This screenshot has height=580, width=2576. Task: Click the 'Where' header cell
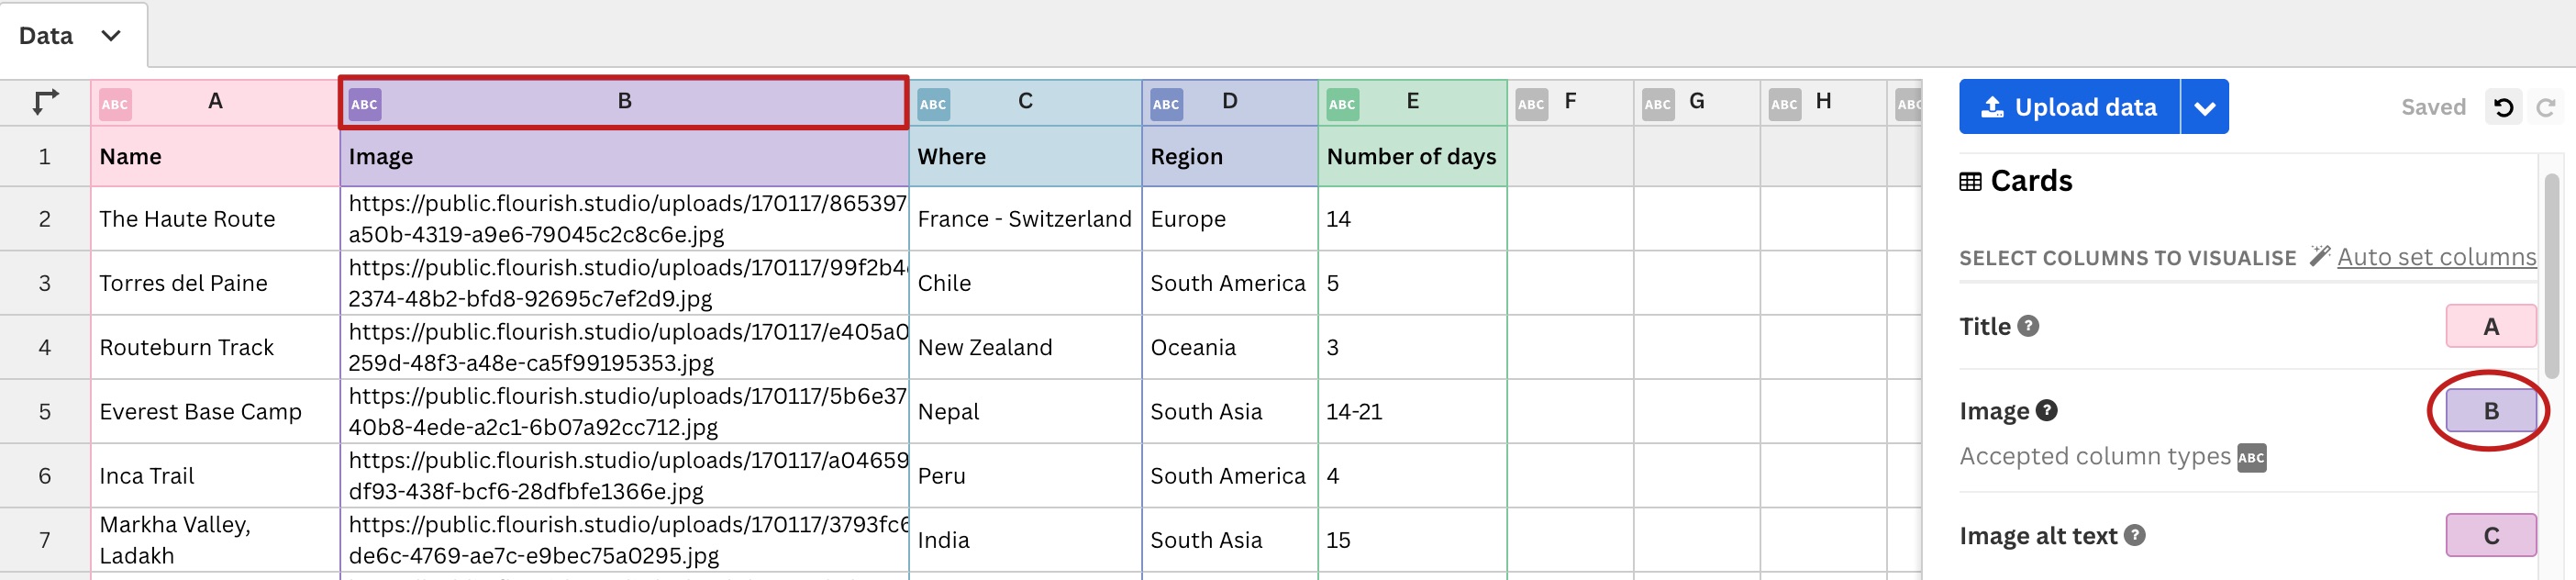tap(1025, 156)
